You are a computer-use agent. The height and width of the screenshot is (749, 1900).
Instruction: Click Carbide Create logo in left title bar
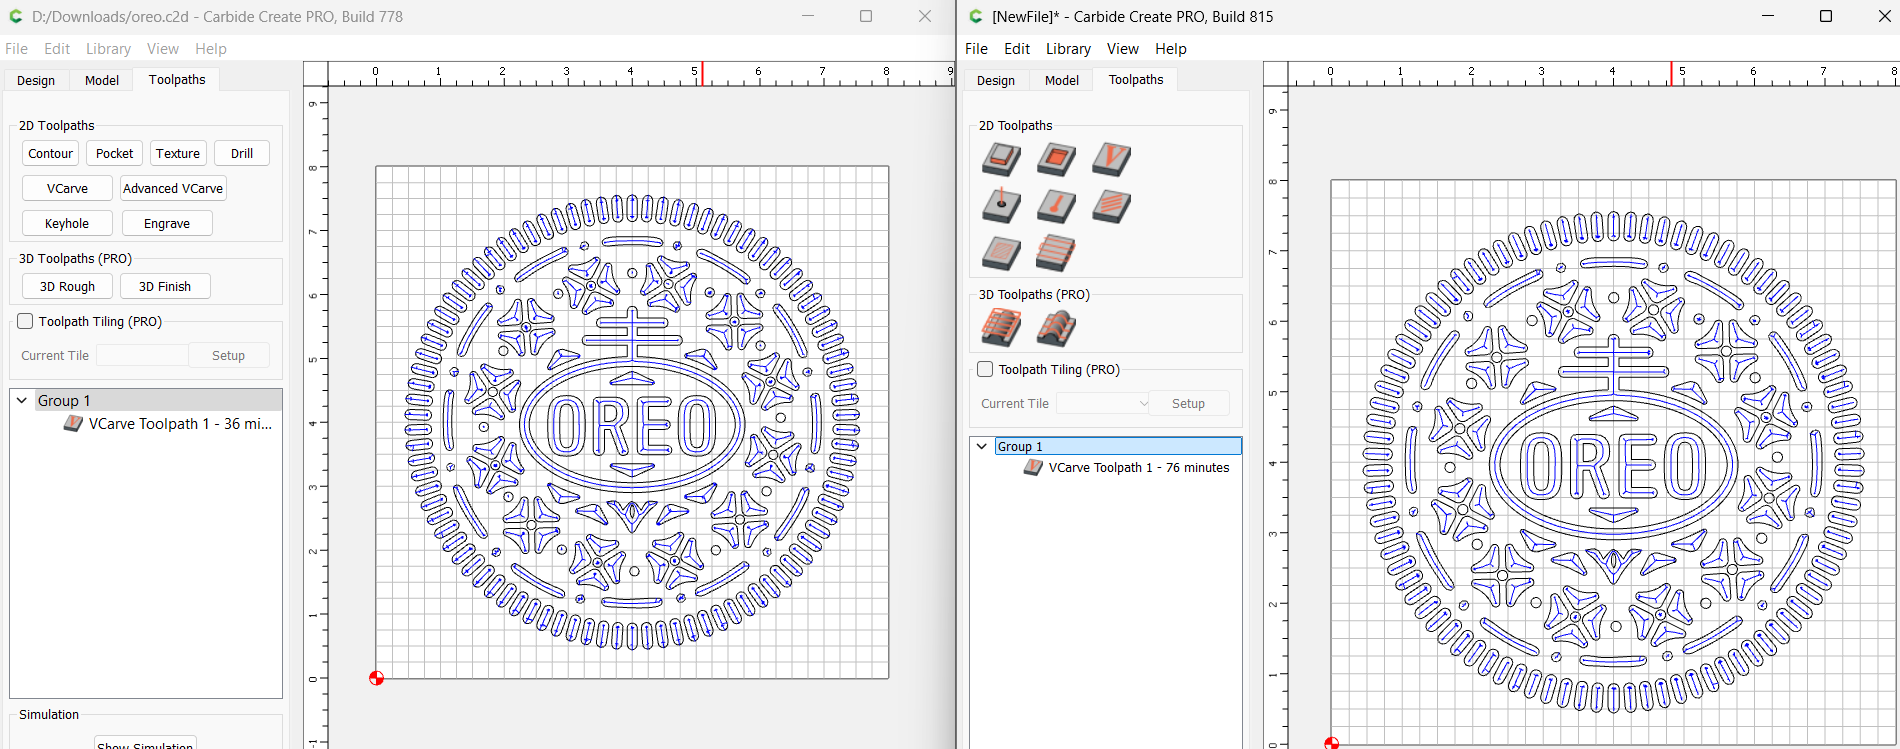[15, 16]
